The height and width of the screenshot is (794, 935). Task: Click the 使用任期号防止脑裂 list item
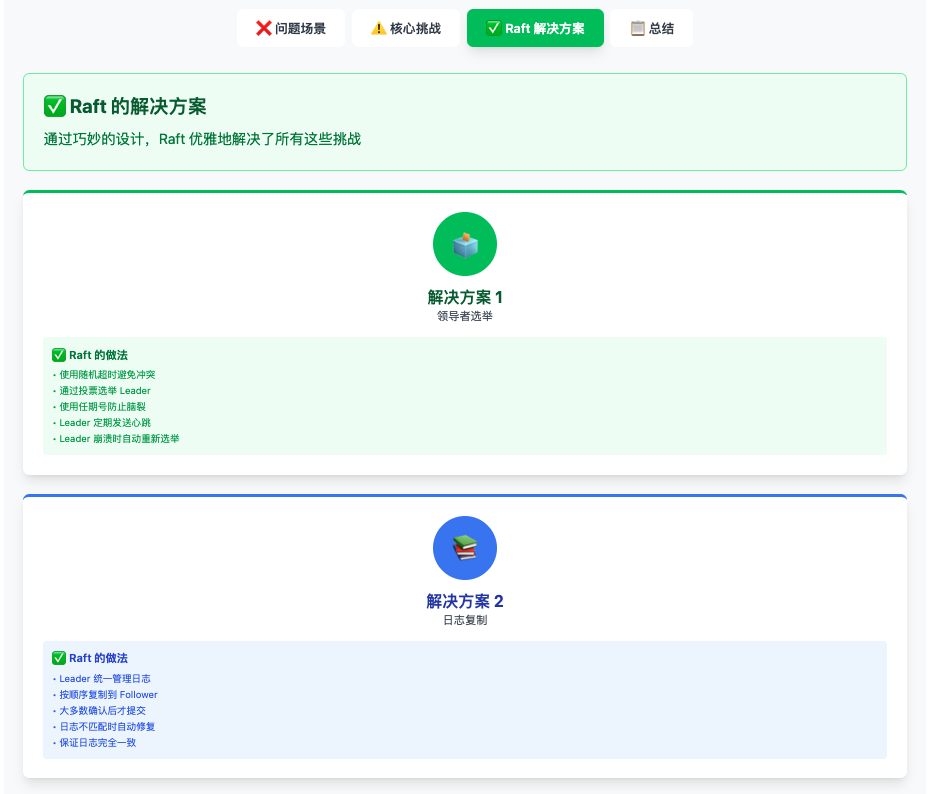(102, 406)
